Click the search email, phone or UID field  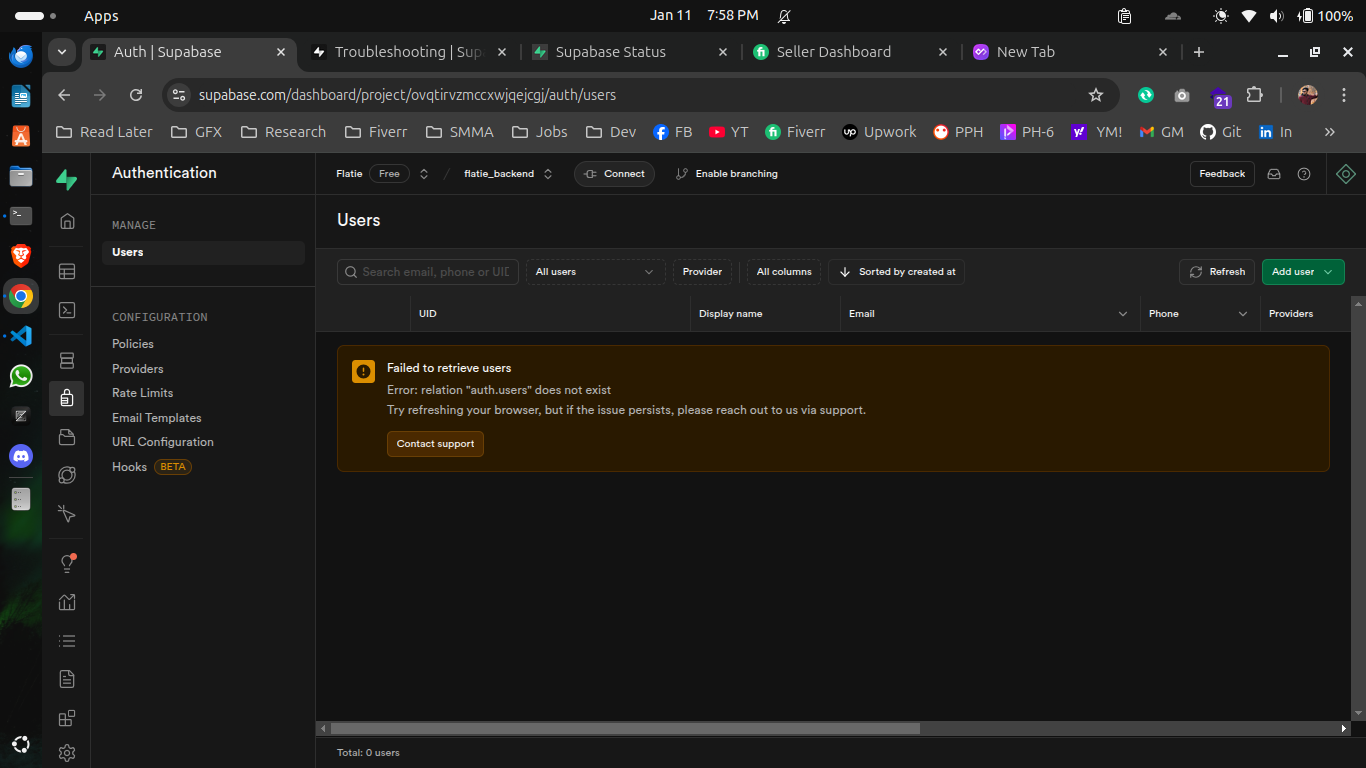point(427,271)
